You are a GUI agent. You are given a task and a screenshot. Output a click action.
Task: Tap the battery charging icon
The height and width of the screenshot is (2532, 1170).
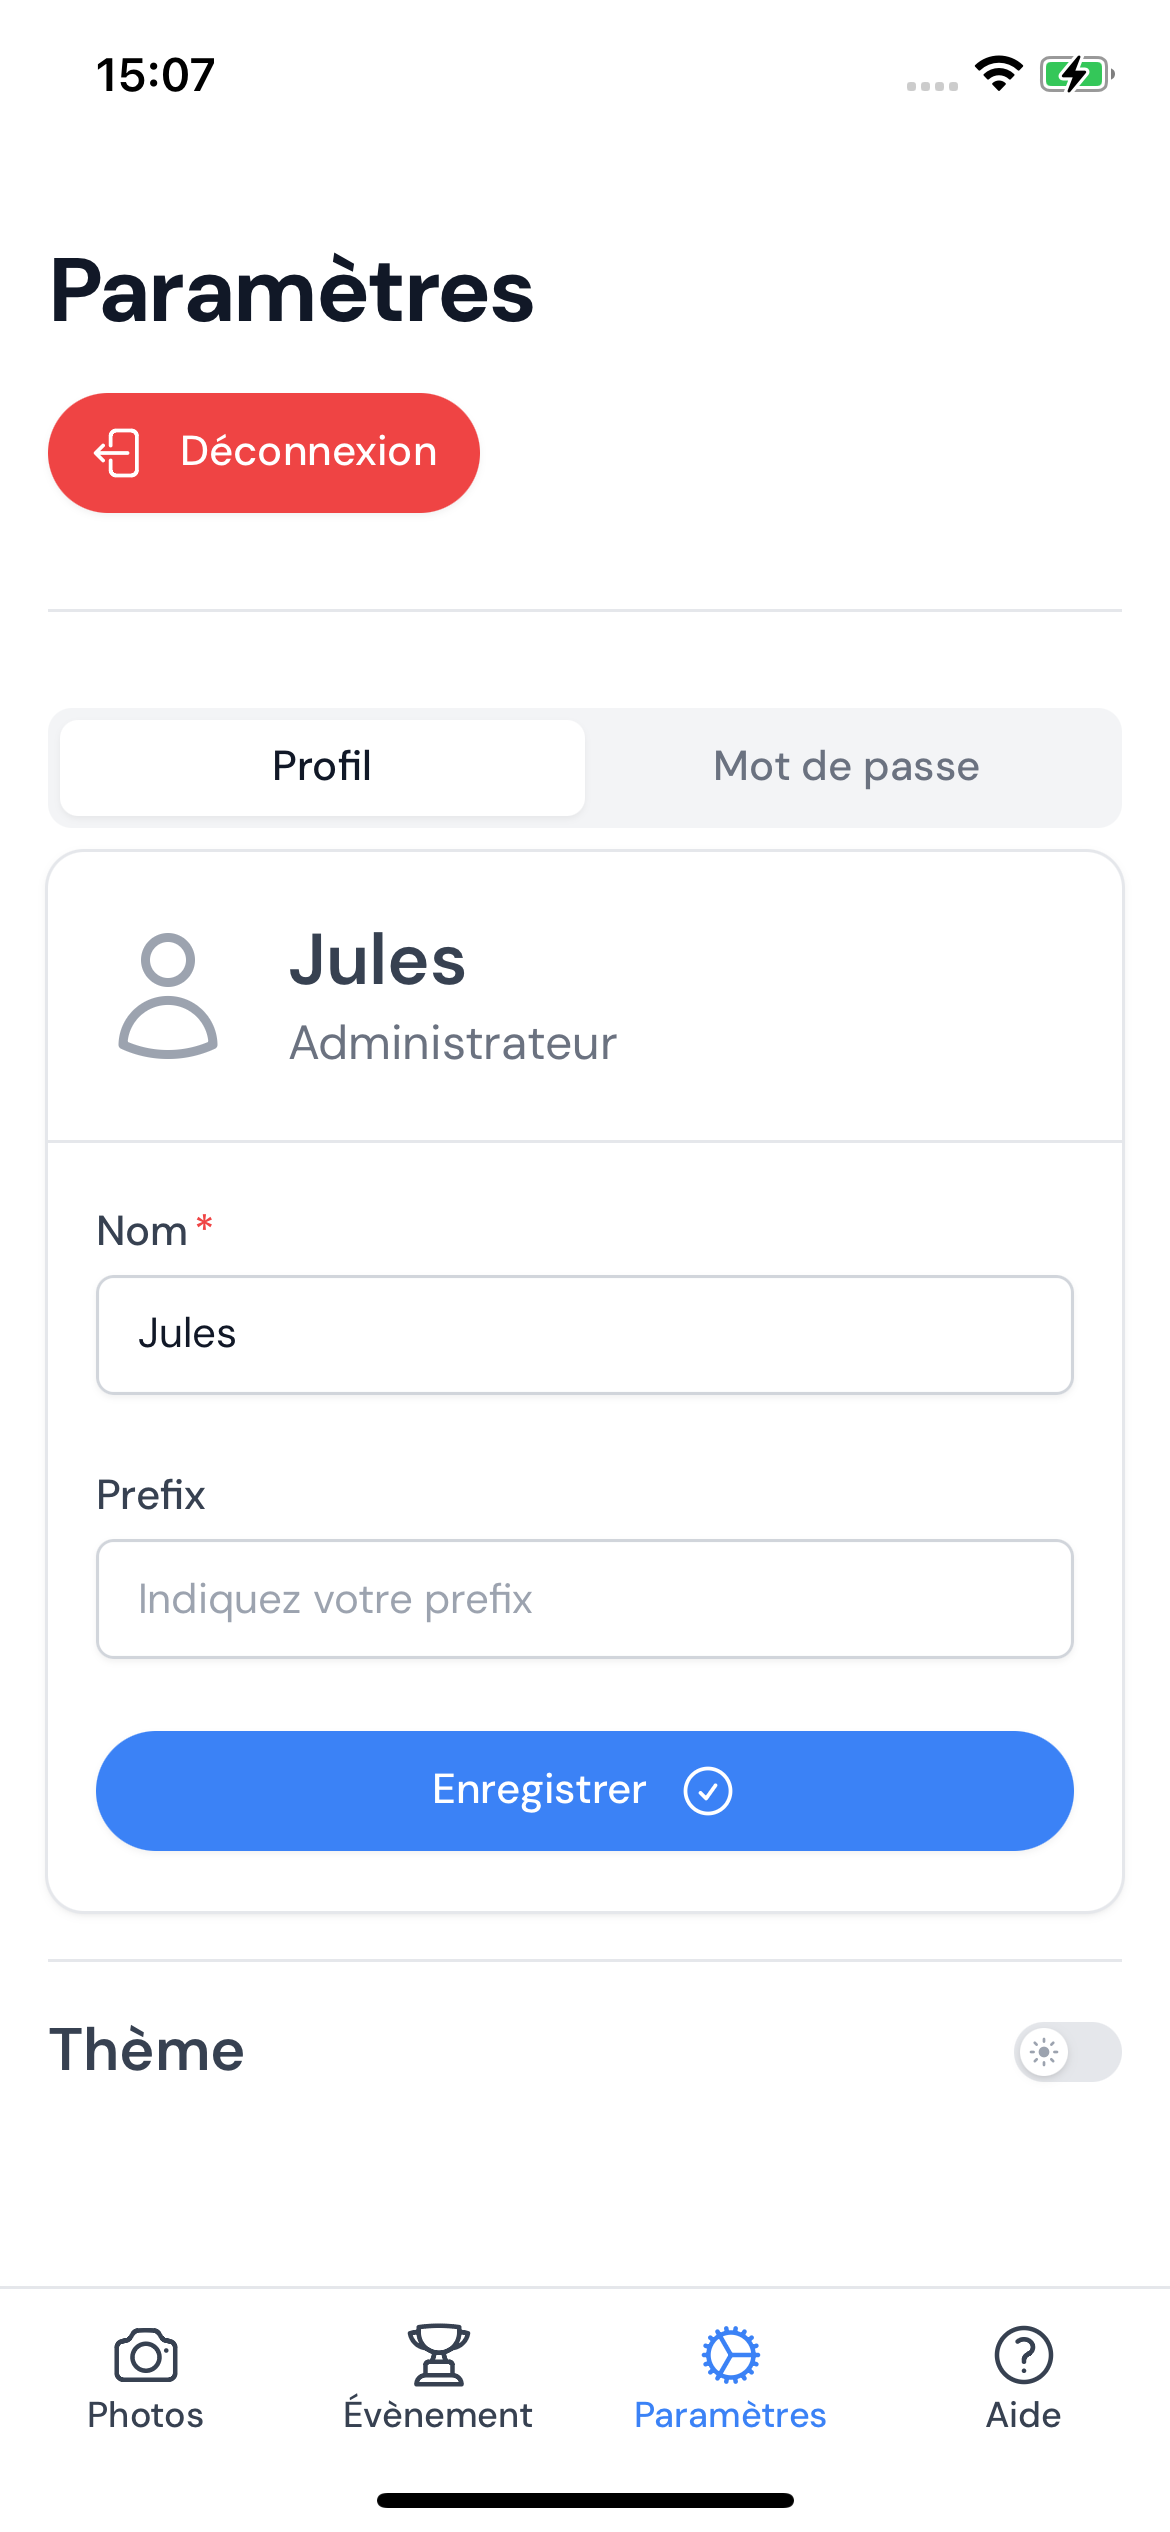pos(1077,74)
